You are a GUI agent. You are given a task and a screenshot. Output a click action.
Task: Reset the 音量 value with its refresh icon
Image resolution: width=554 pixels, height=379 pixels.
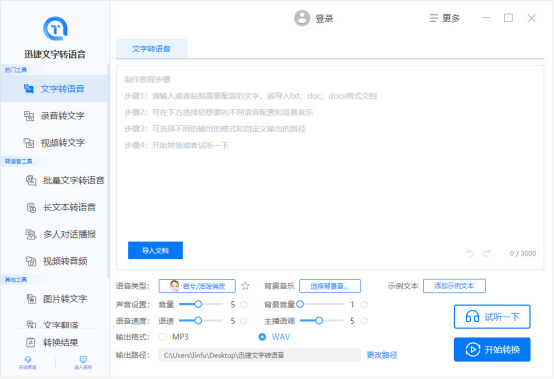[x=244, y=304]
